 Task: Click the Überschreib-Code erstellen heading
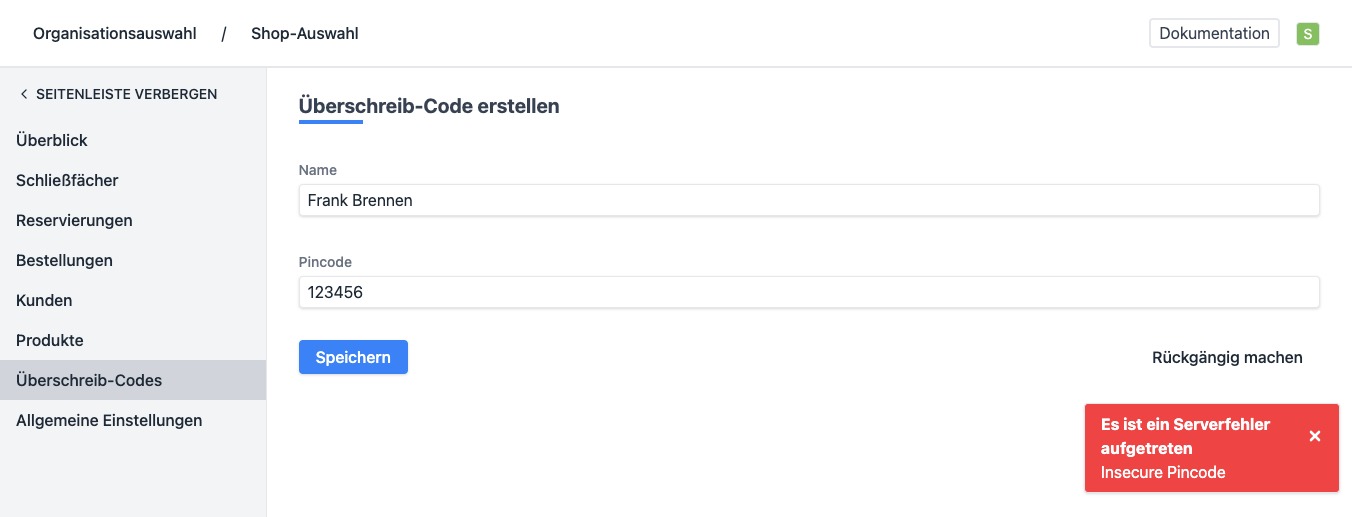[429, 105]
